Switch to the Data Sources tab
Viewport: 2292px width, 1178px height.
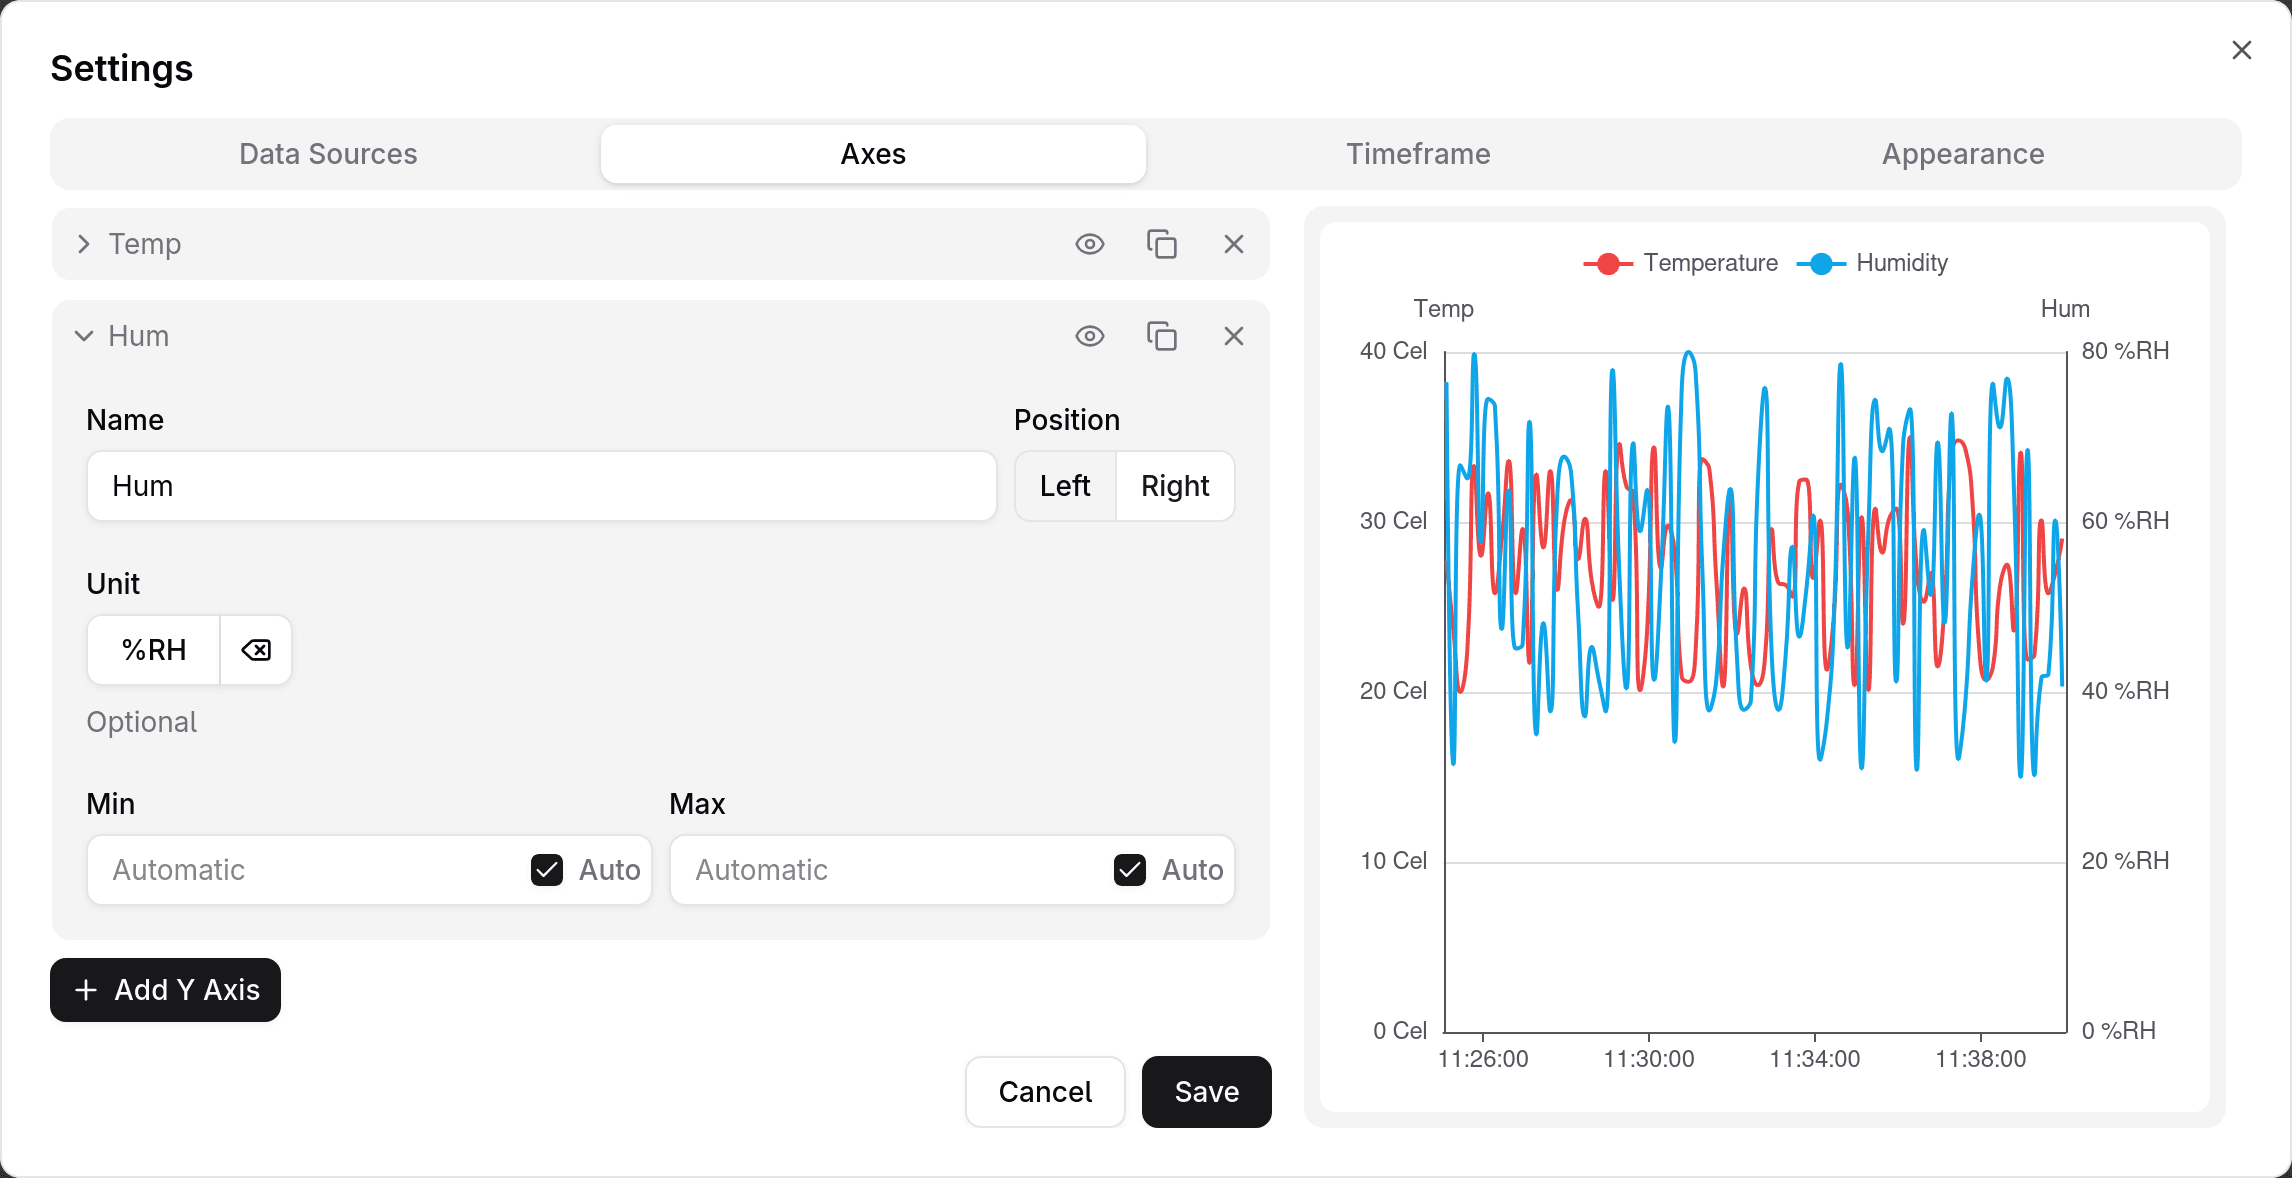tap(328, 154)
